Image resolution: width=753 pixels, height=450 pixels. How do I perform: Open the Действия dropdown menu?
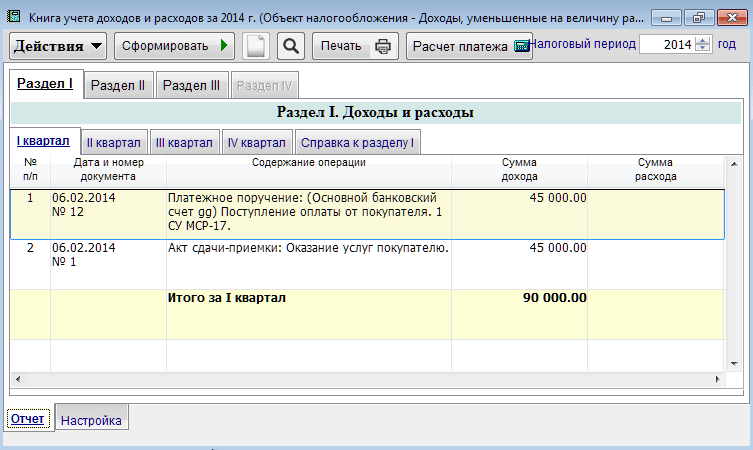tap(59, 46)
